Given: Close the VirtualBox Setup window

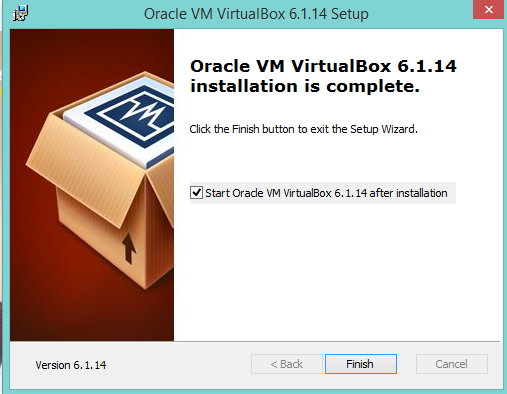Looking at the screenshot, I should [488, 9].
